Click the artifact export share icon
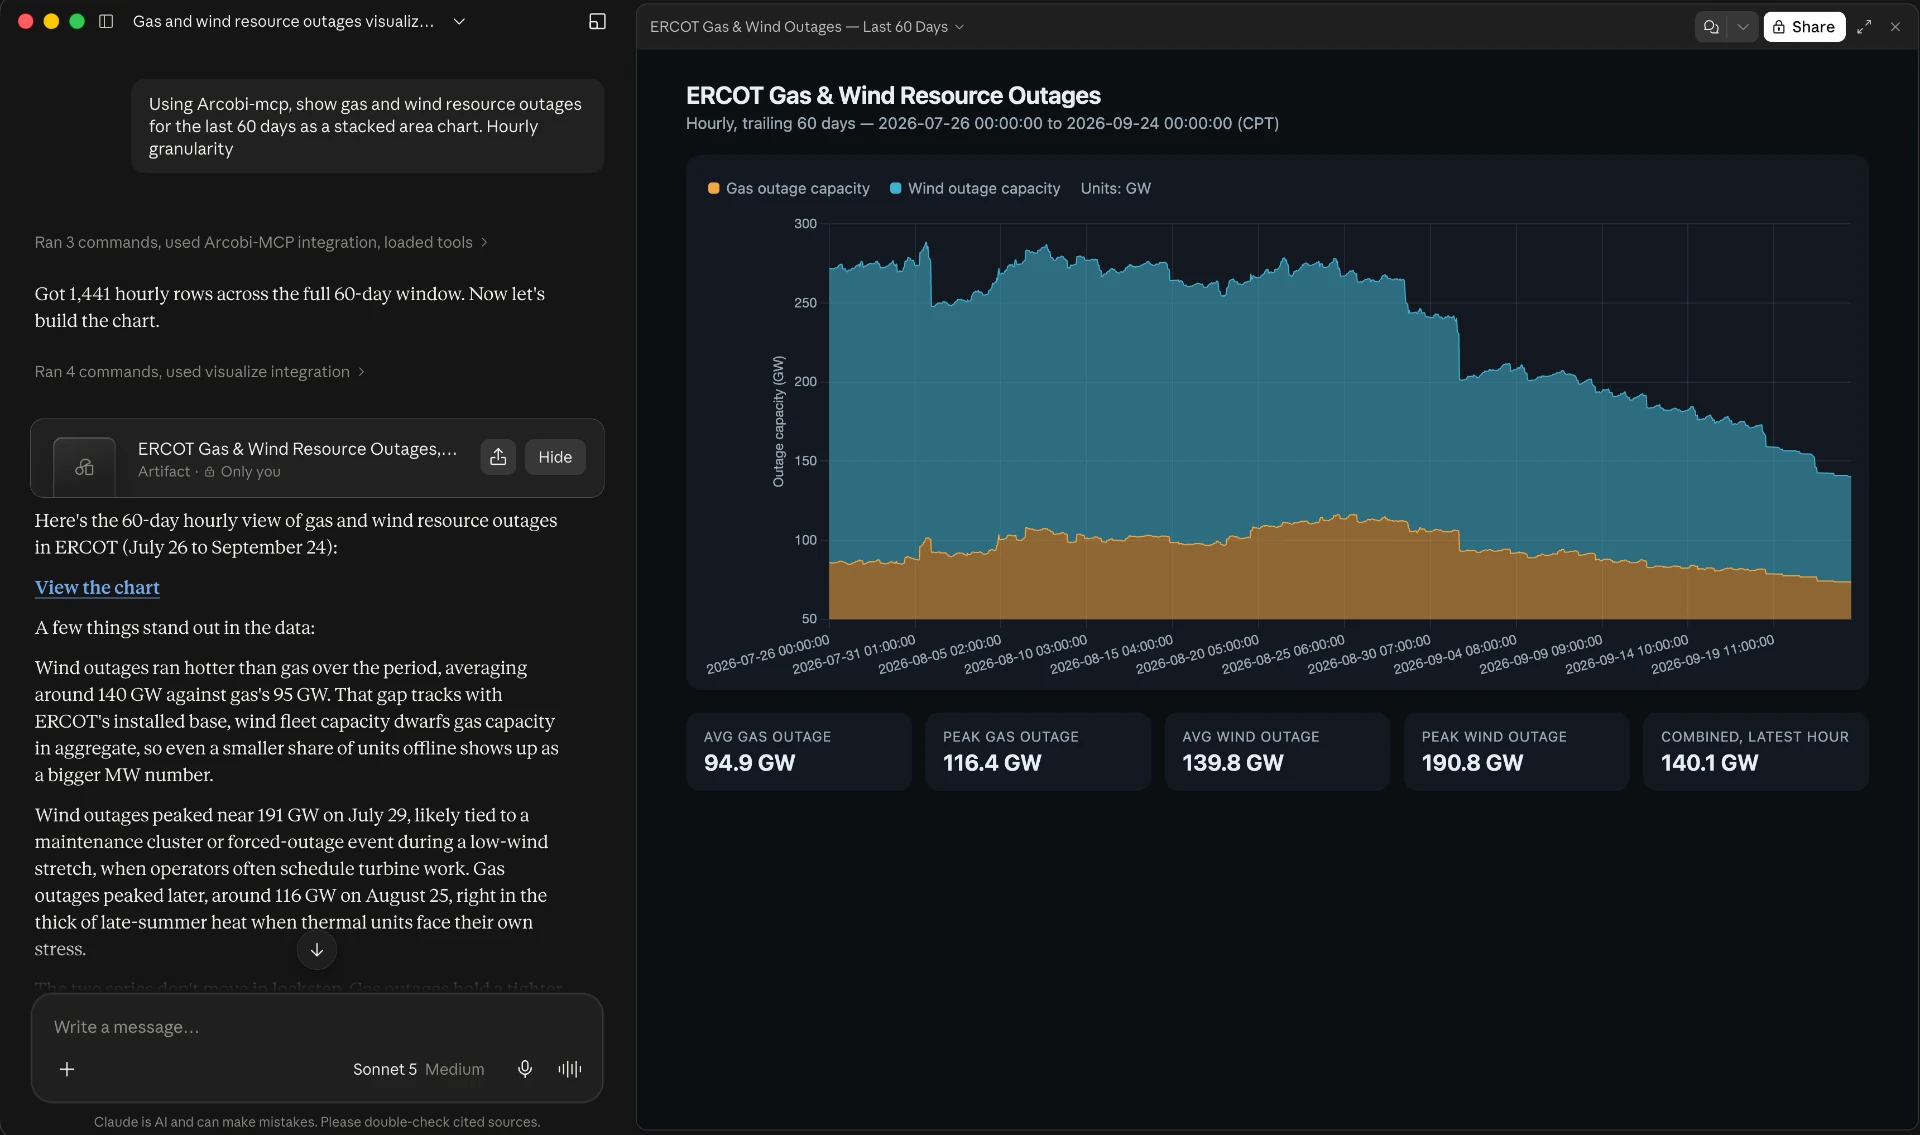Viewport: 1920px width, 1135px height. click(x=498, y=457)
